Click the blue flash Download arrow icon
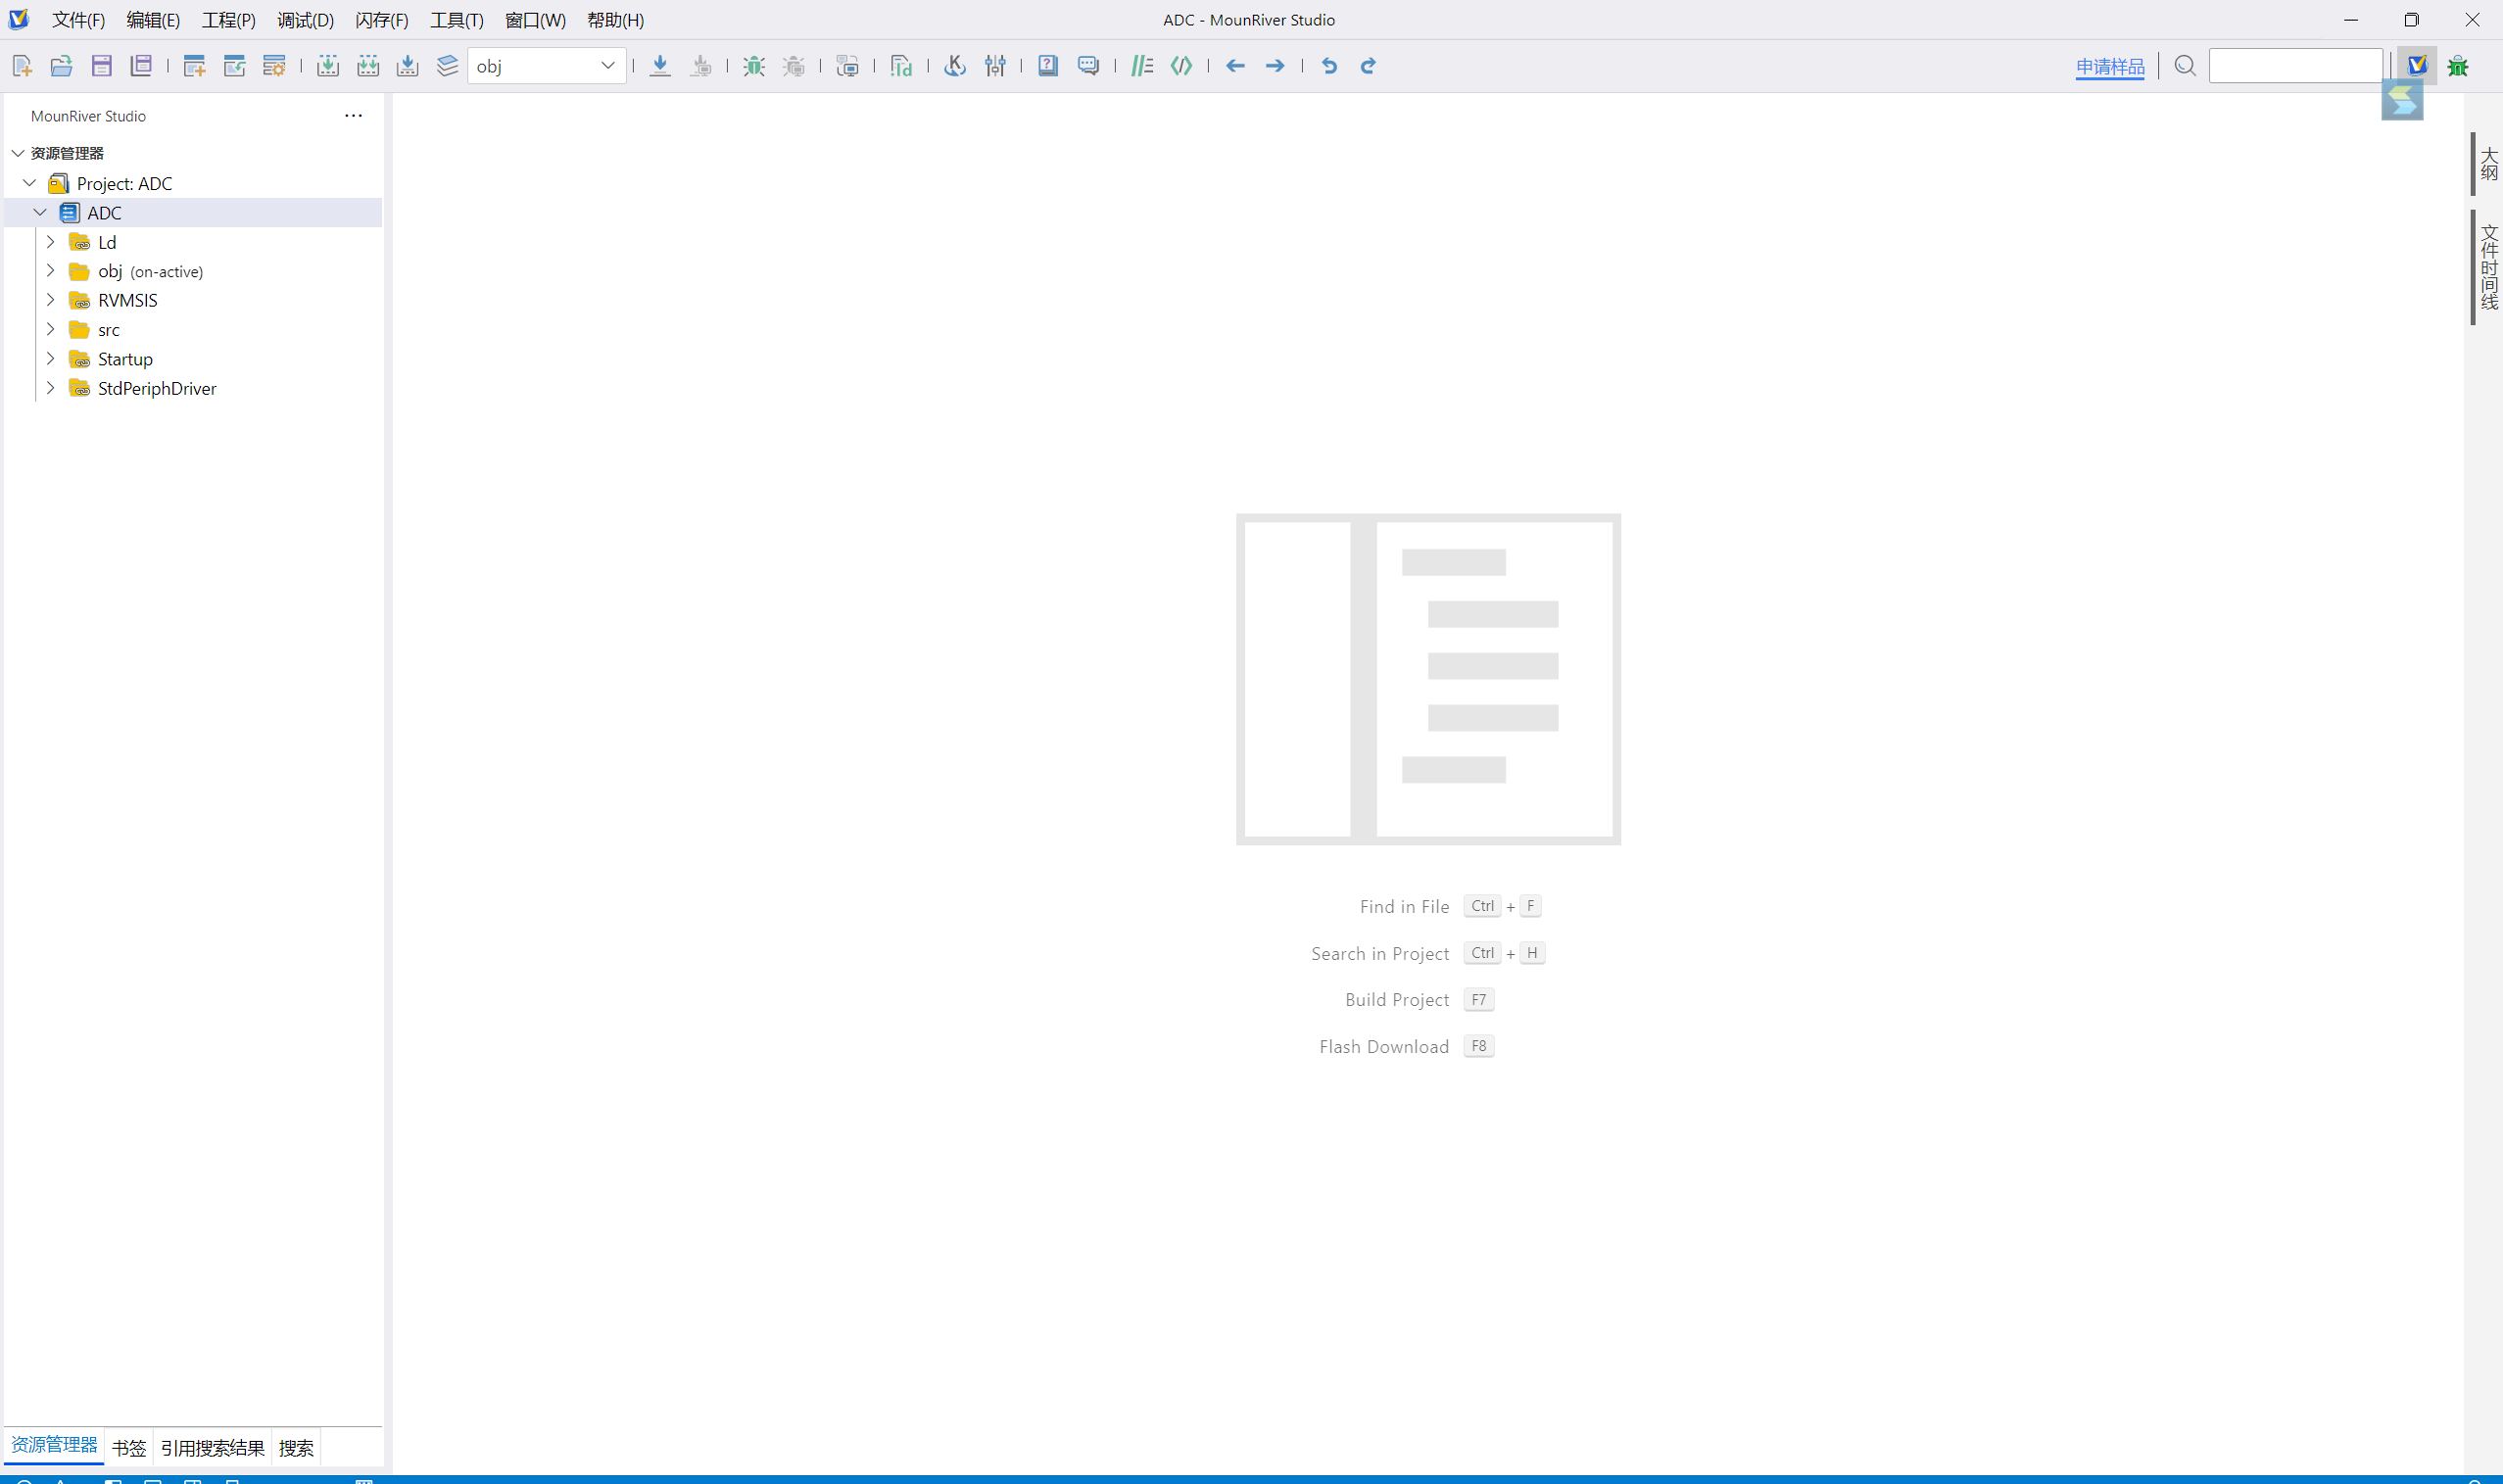The image size is (2503, 1484). point(660,66)
